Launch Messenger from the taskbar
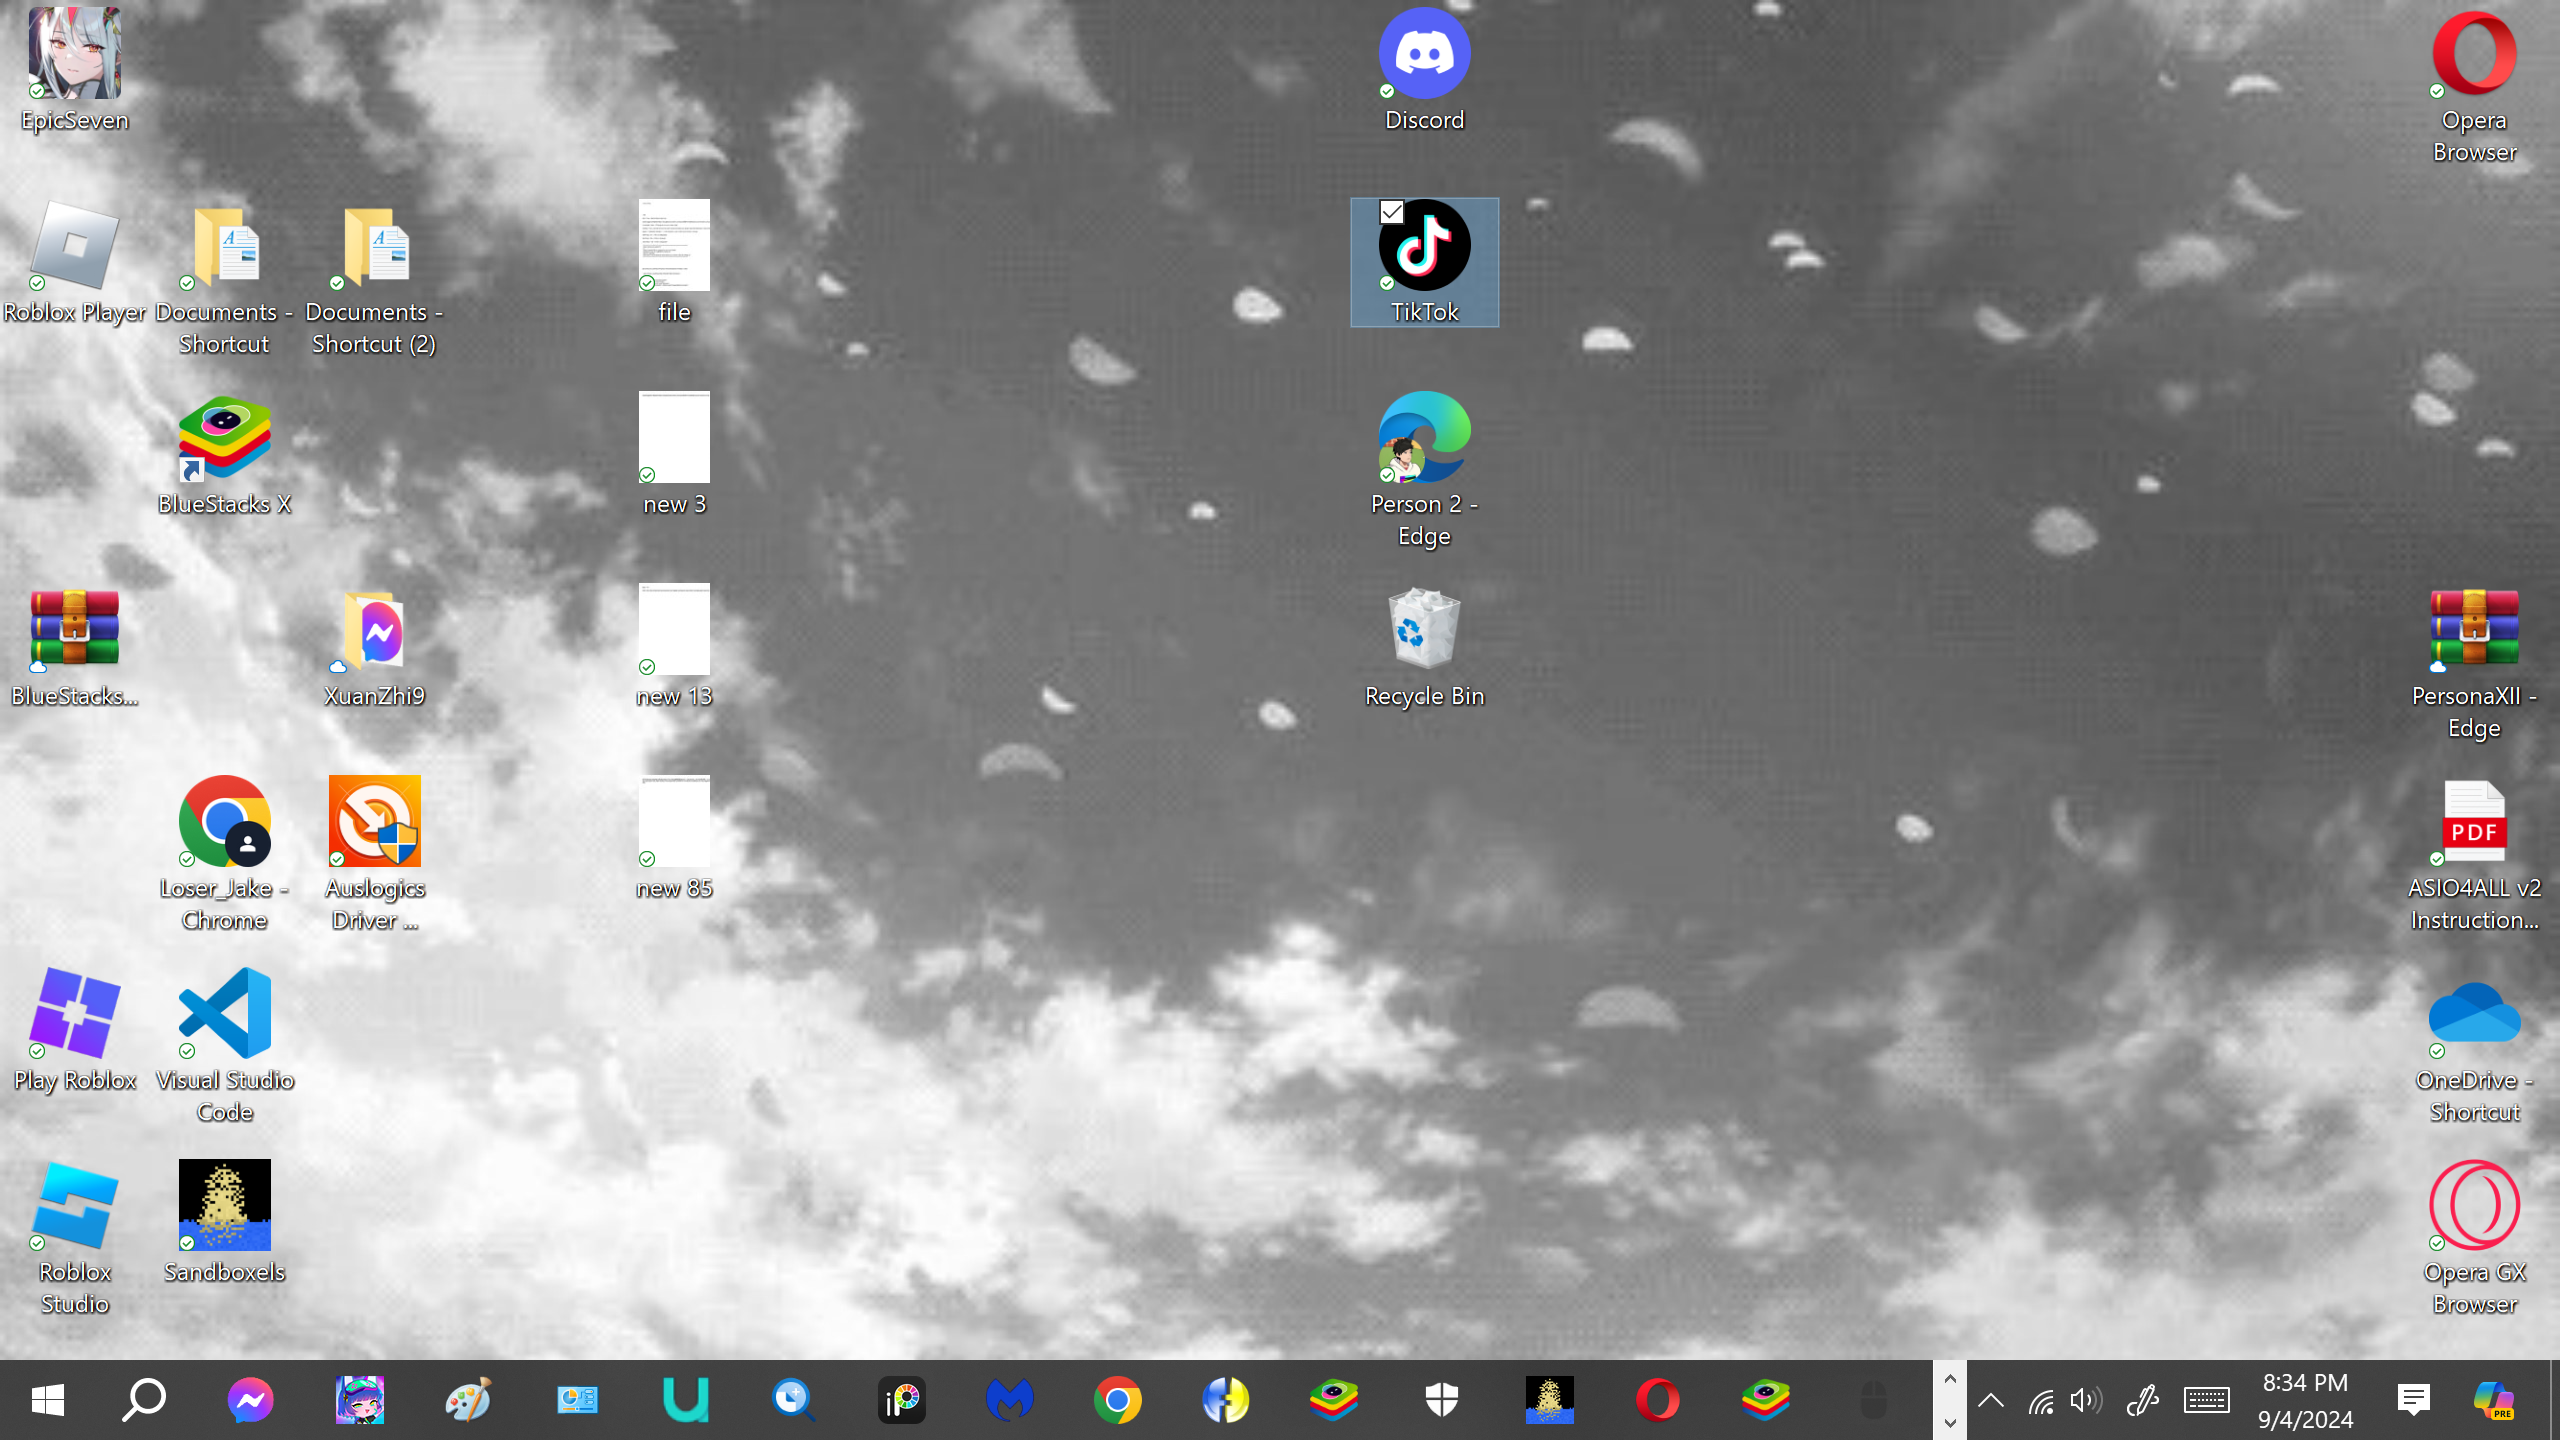 coord(250,1400)
